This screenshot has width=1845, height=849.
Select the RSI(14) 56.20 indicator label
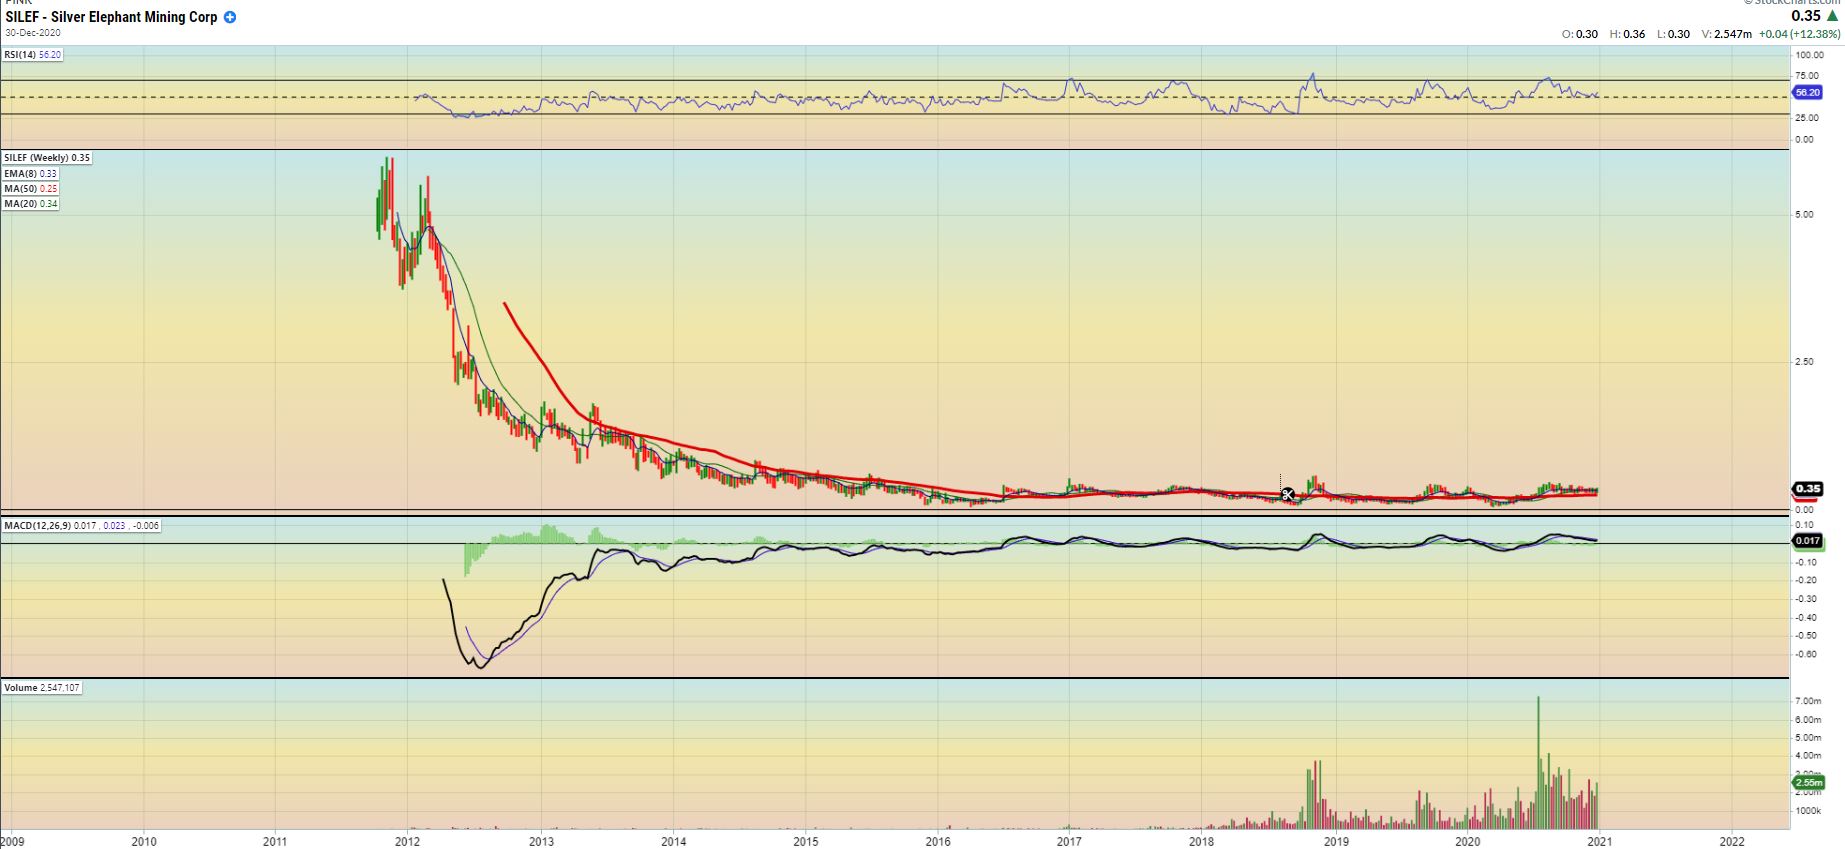(33, 55)
